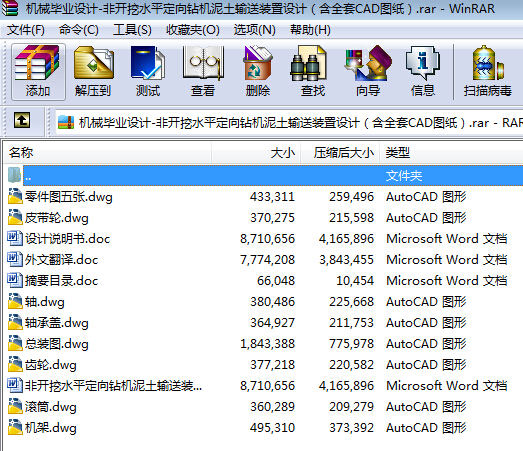
Task: Click compressed size 373,392
Action: point(352,428)
